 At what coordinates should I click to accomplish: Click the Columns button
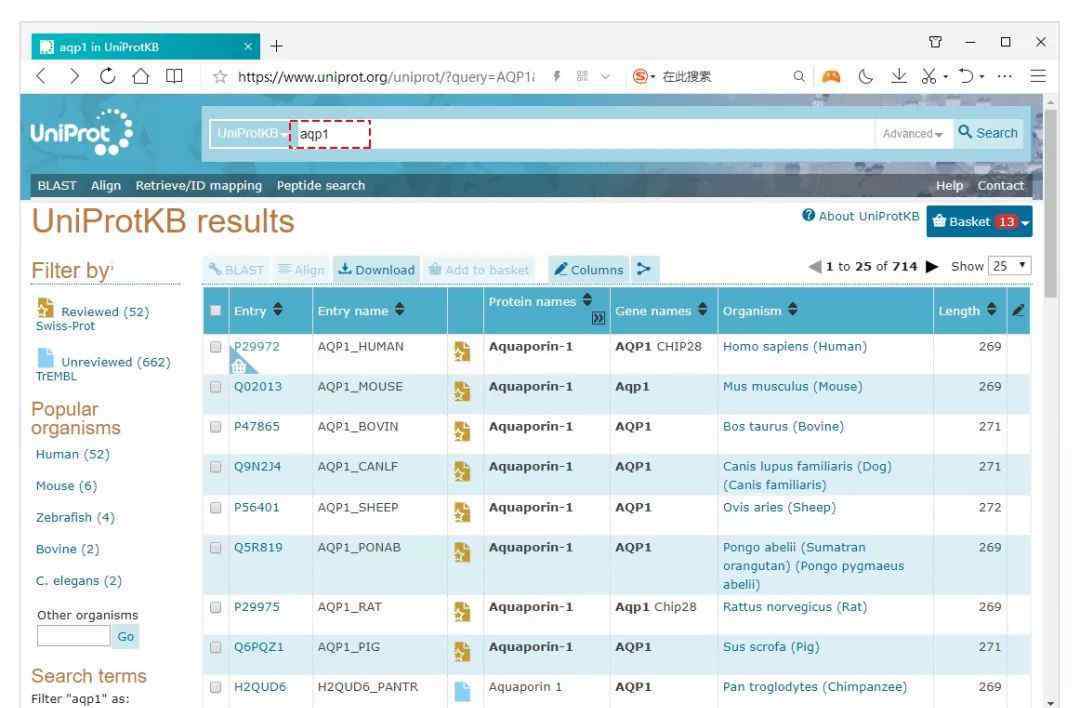pos(589,269)
